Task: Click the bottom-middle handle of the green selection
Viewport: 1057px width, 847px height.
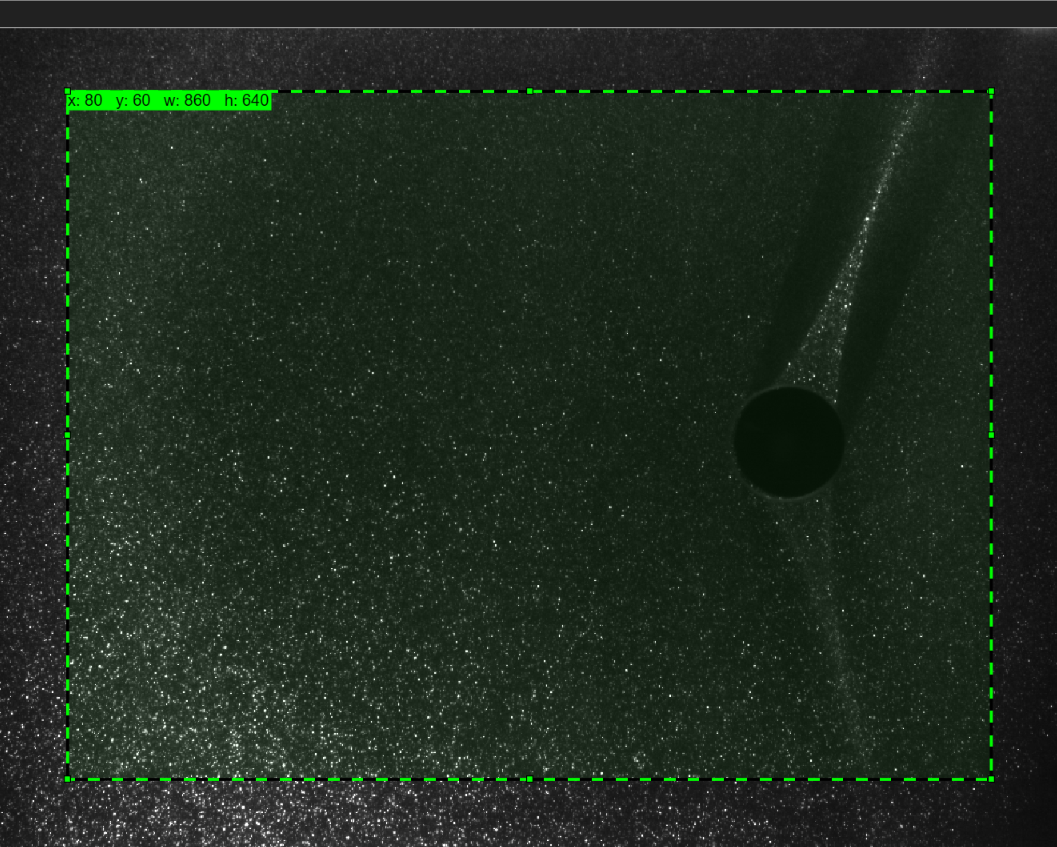Action: coord(529,779)
